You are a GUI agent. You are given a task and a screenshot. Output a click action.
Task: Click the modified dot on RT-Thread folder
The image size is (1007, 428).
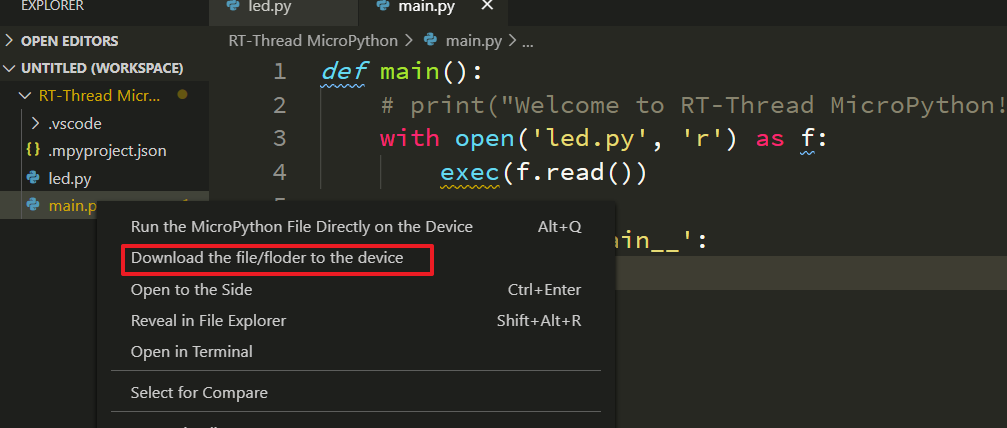point(182,95)
